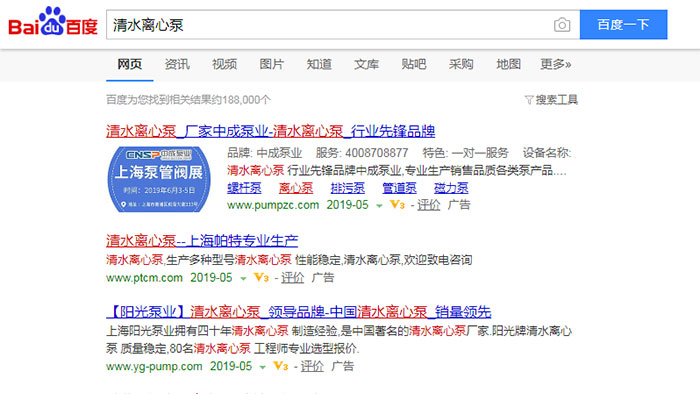700x394 pixels.
Task: Click 评价 on ptcm.com result
Action: (292, 278)
